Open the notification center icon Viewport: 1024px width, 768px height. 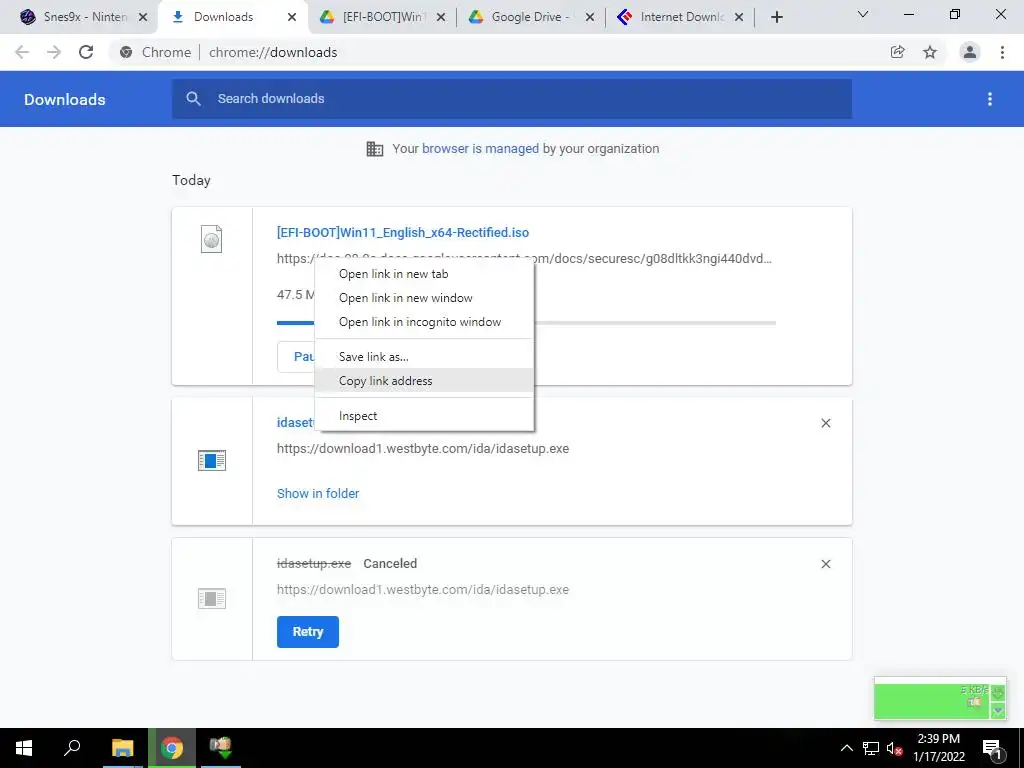992,748
